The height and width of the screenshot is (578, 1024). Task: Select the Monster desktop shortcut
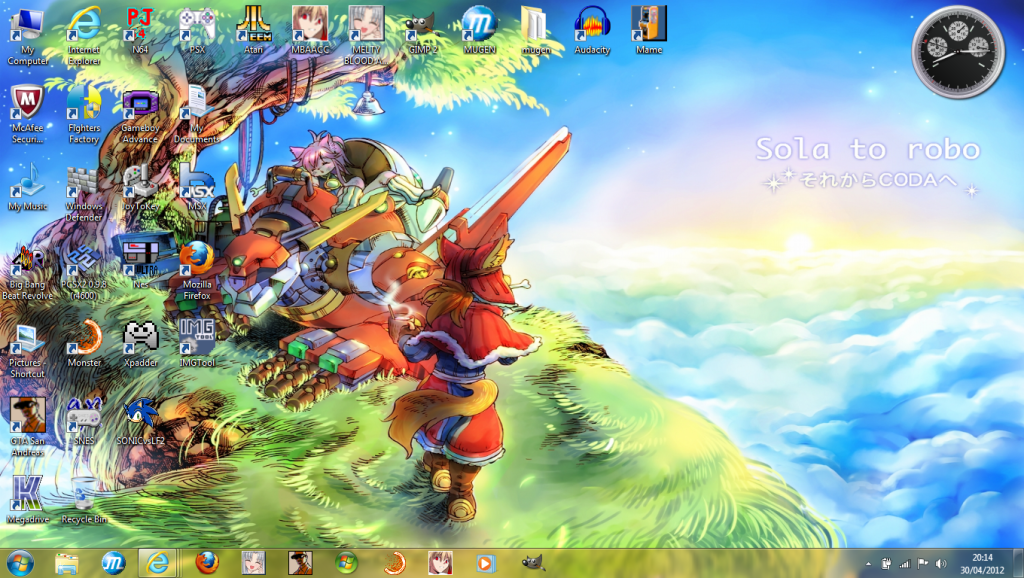coord(84,344)
